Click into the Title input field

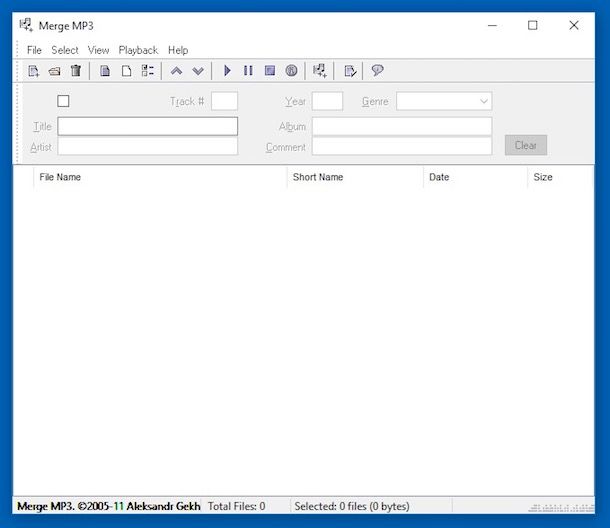(147, 126)
